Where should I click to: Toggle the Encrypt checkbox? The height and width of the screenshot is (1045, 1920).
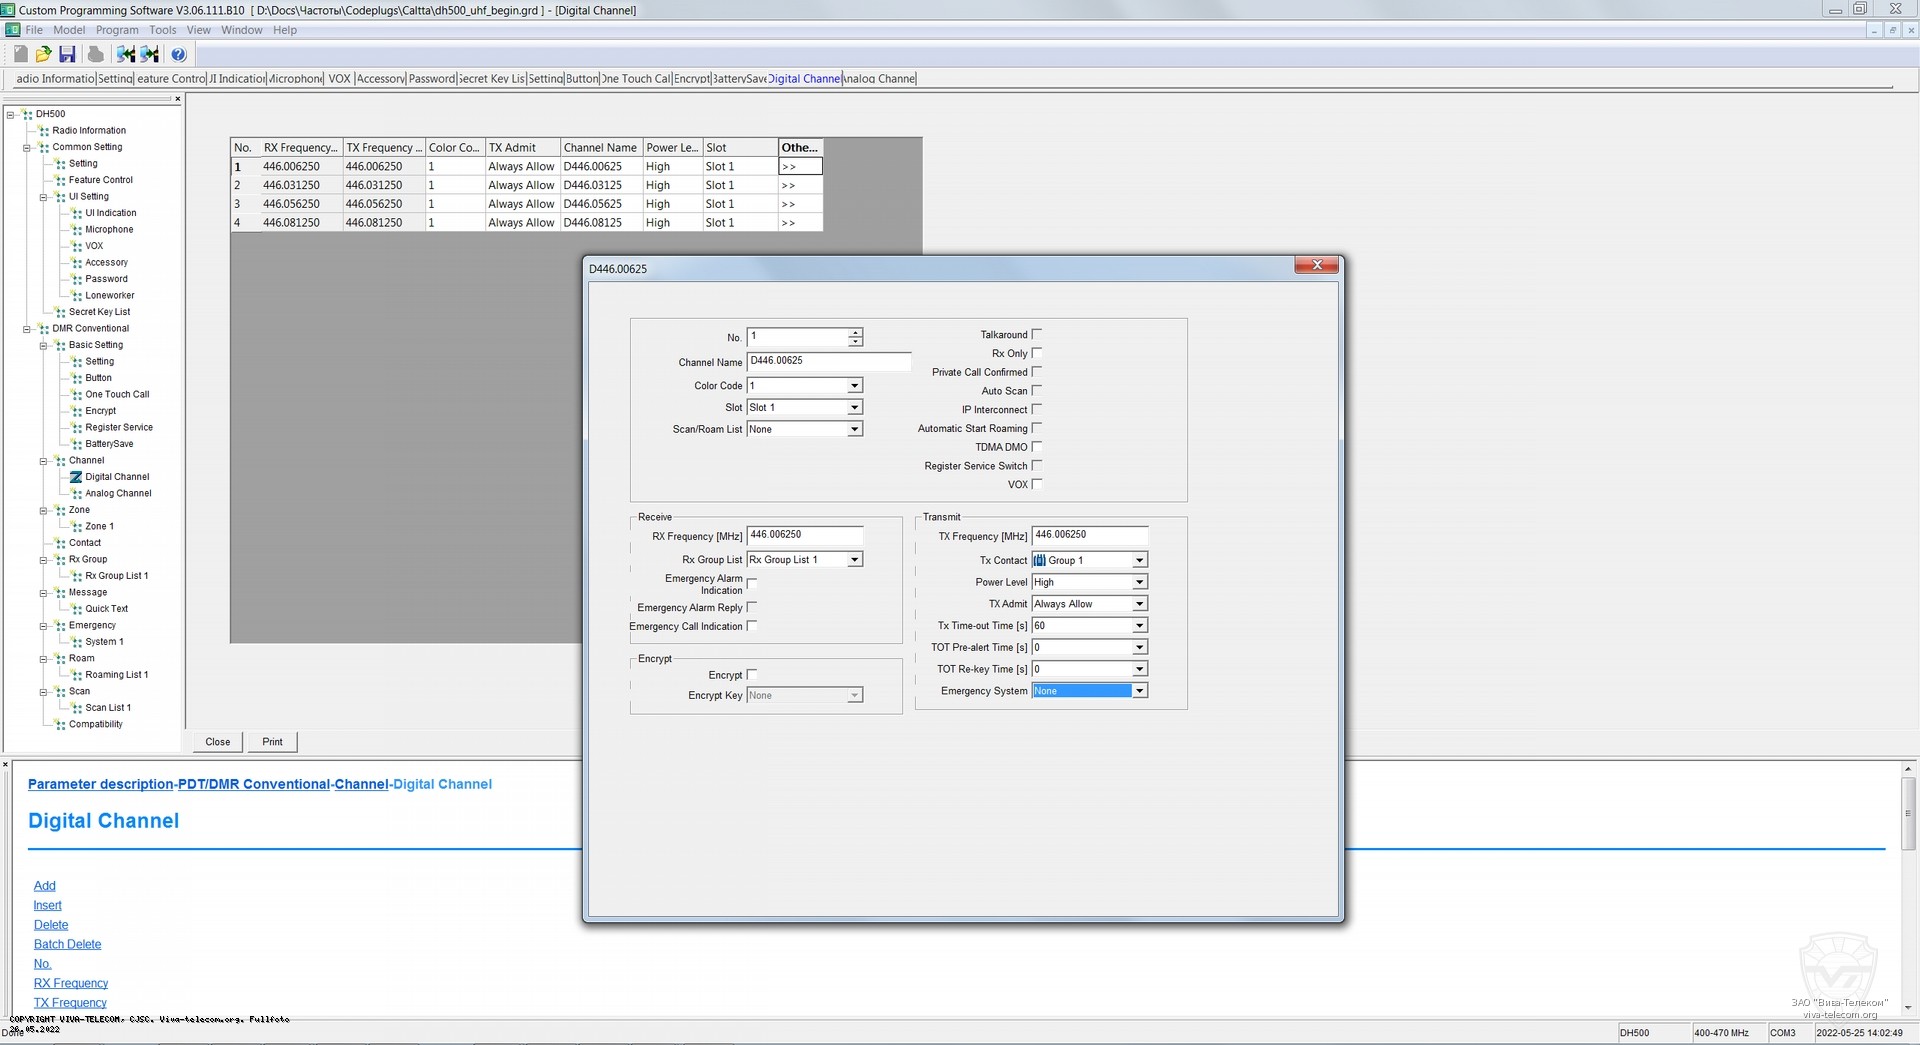[752, 675]
